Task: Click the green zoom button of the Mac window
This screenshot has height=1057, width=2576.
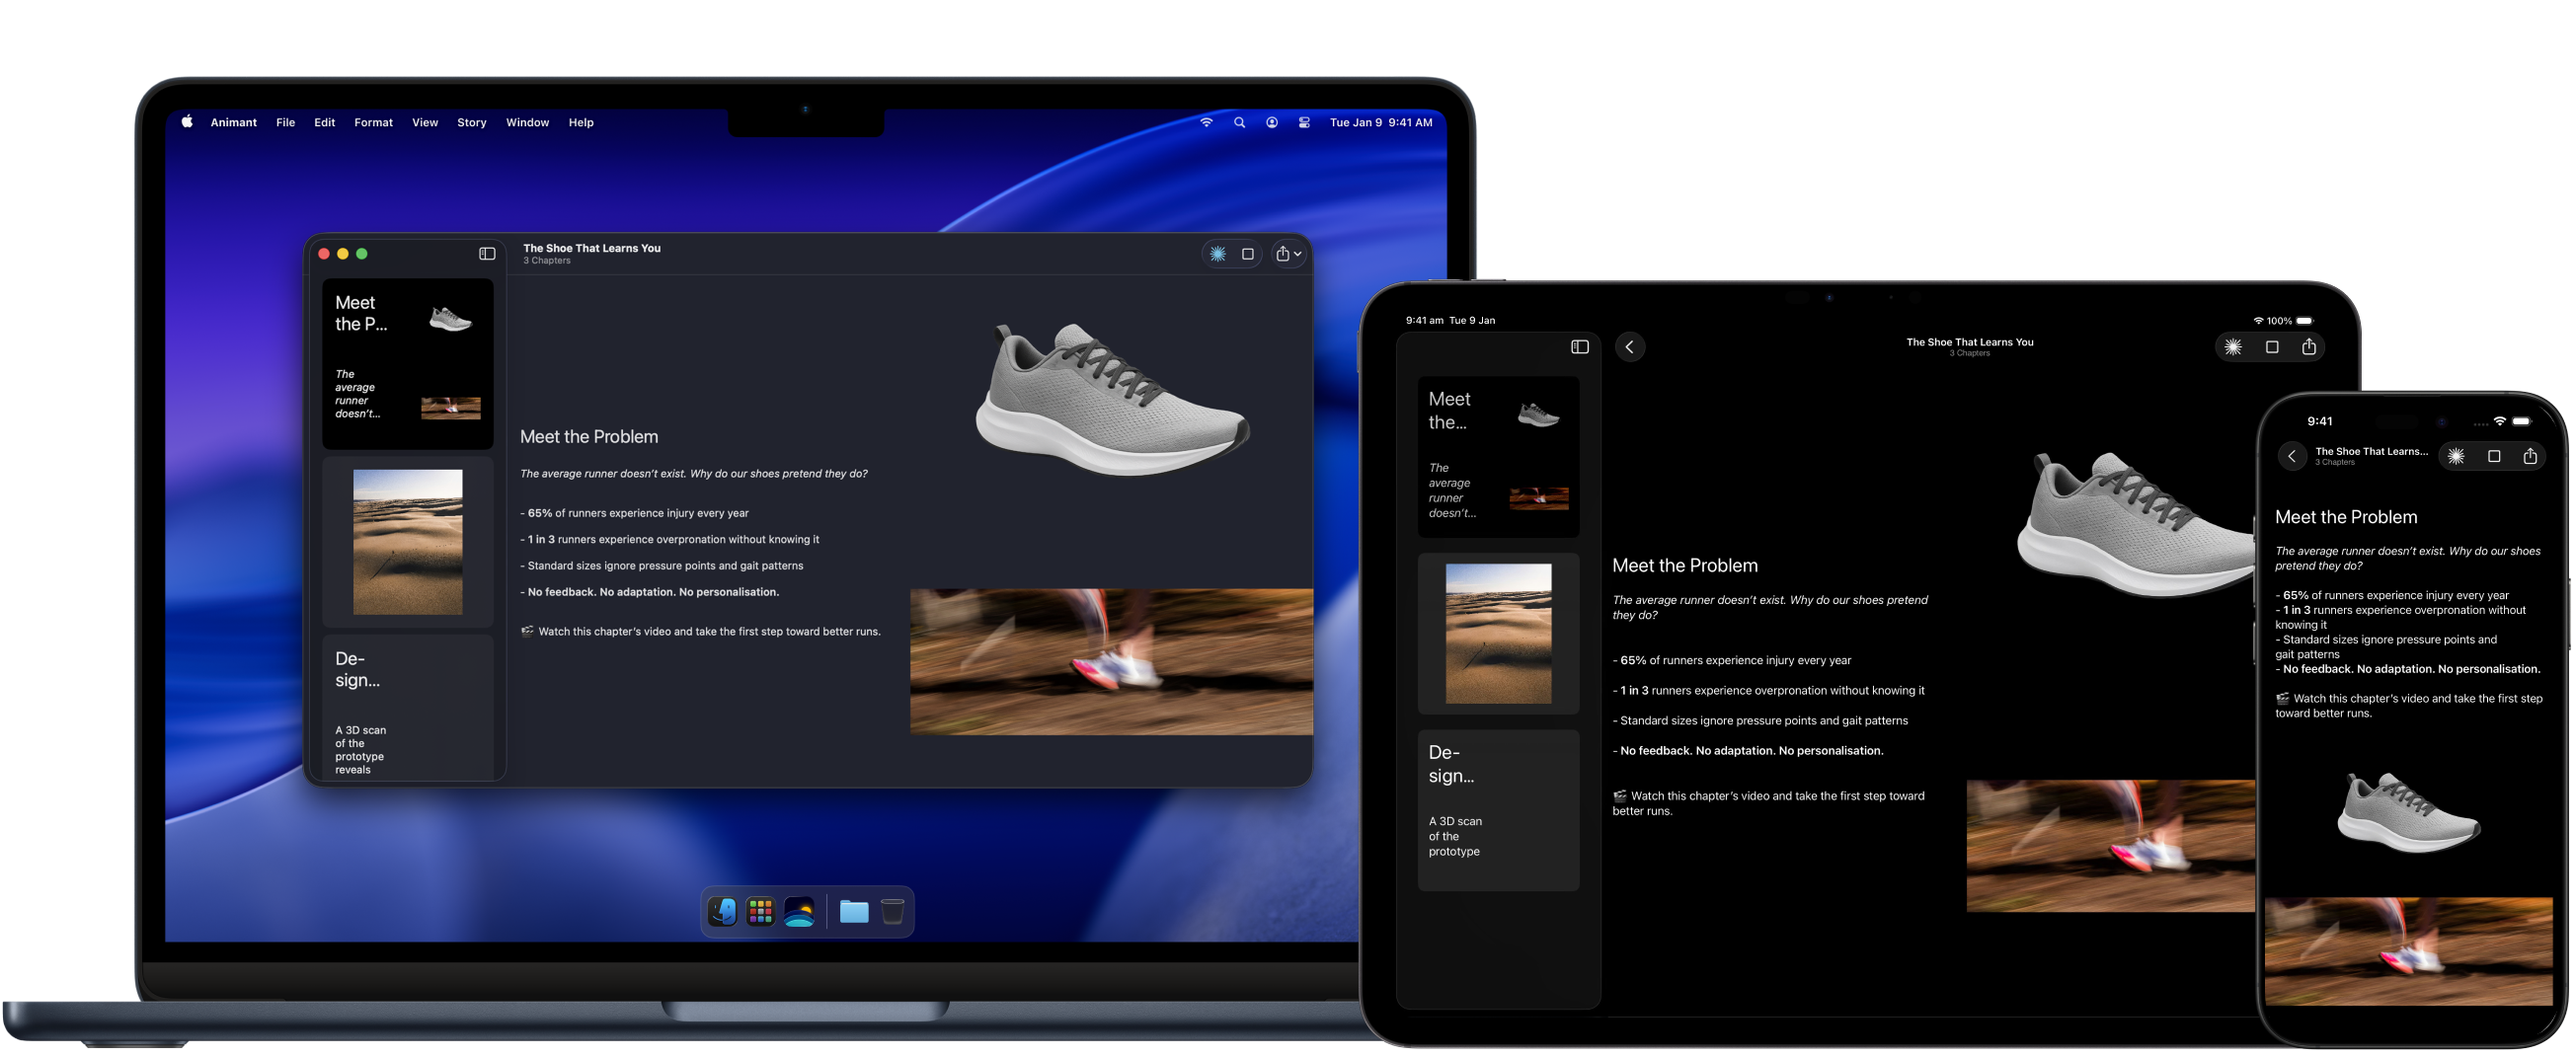Action: pos(362,254)
